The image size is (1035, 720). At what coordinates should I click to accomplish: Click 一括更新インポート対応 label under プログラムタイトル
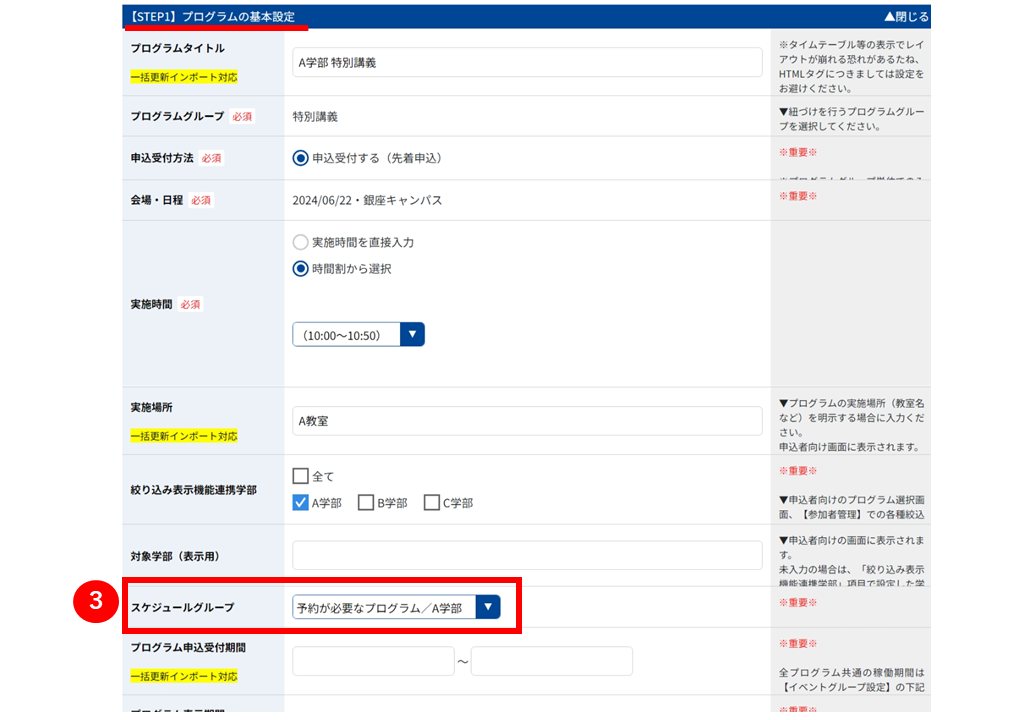pyautogui.click(x=184, y=77)
